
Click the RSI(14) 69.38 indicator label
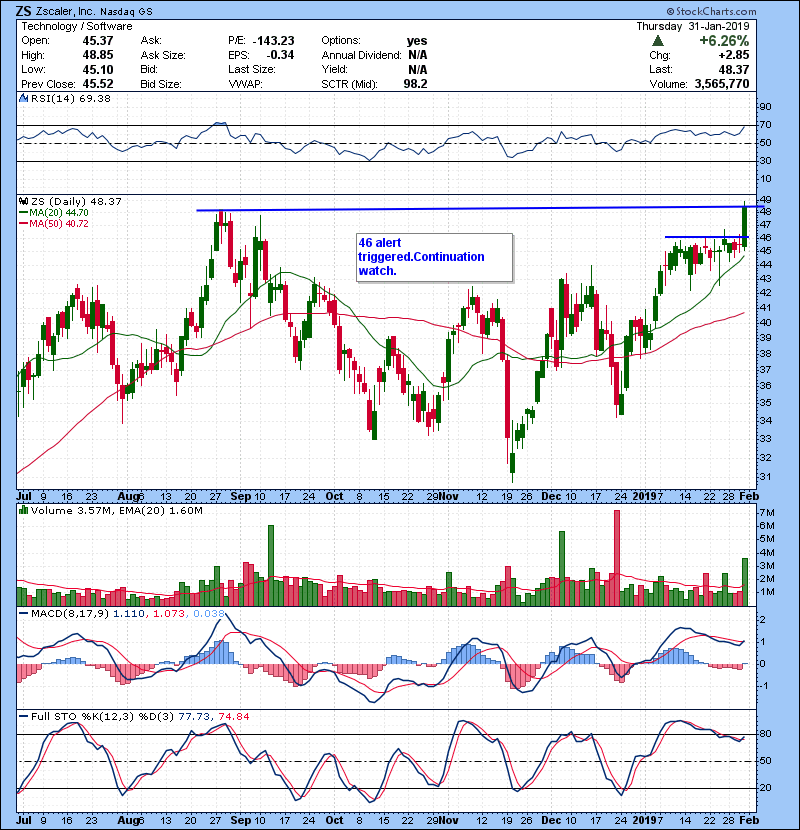click(x=71, y=98)
